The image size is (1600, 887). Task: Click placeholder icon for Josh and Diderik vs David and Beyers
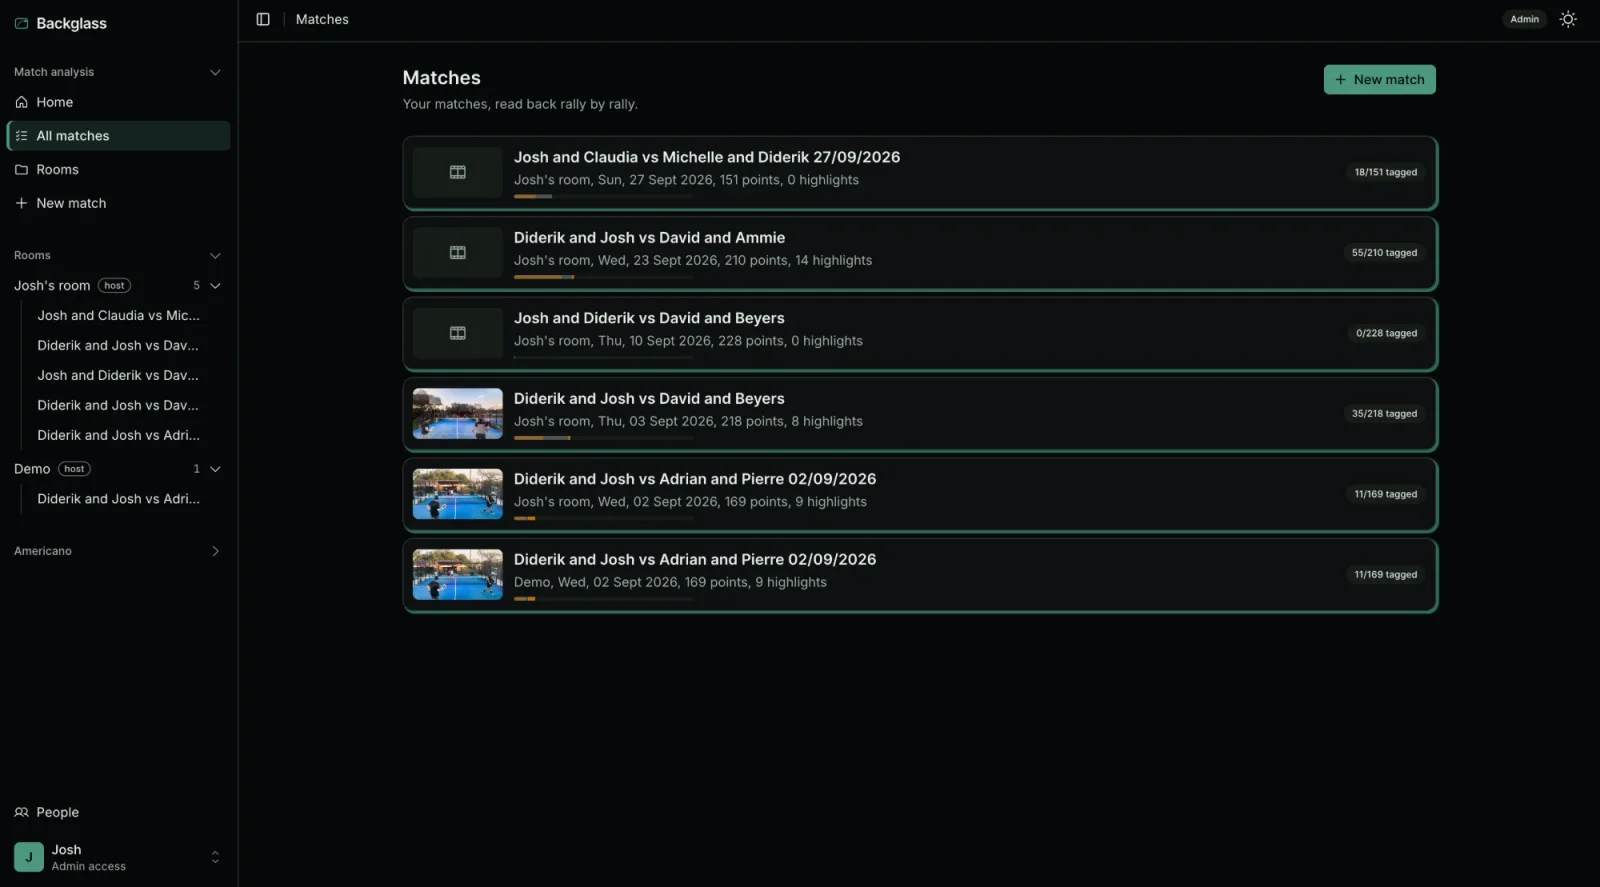point(457,333)
